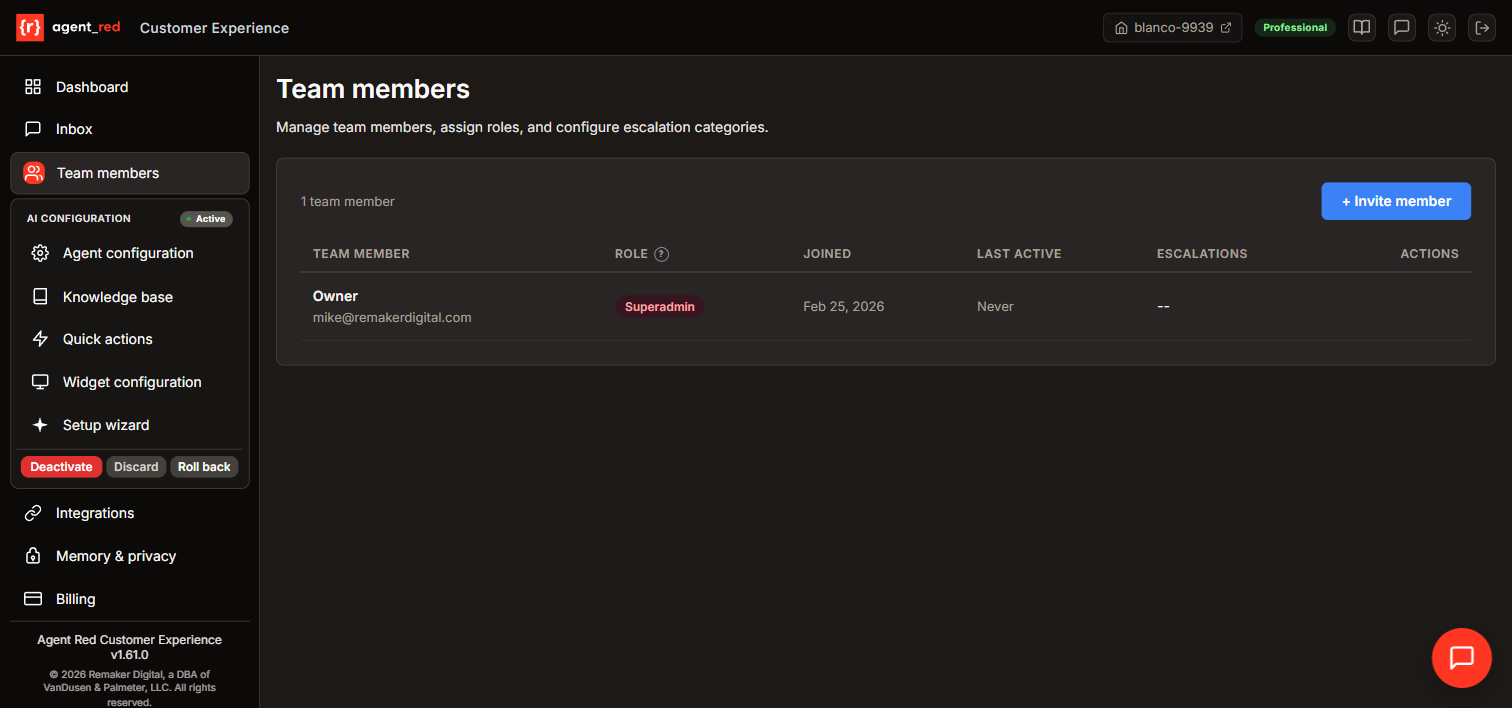
Task: Open the floating chat widget bubble
Action: pos(1461,657)
